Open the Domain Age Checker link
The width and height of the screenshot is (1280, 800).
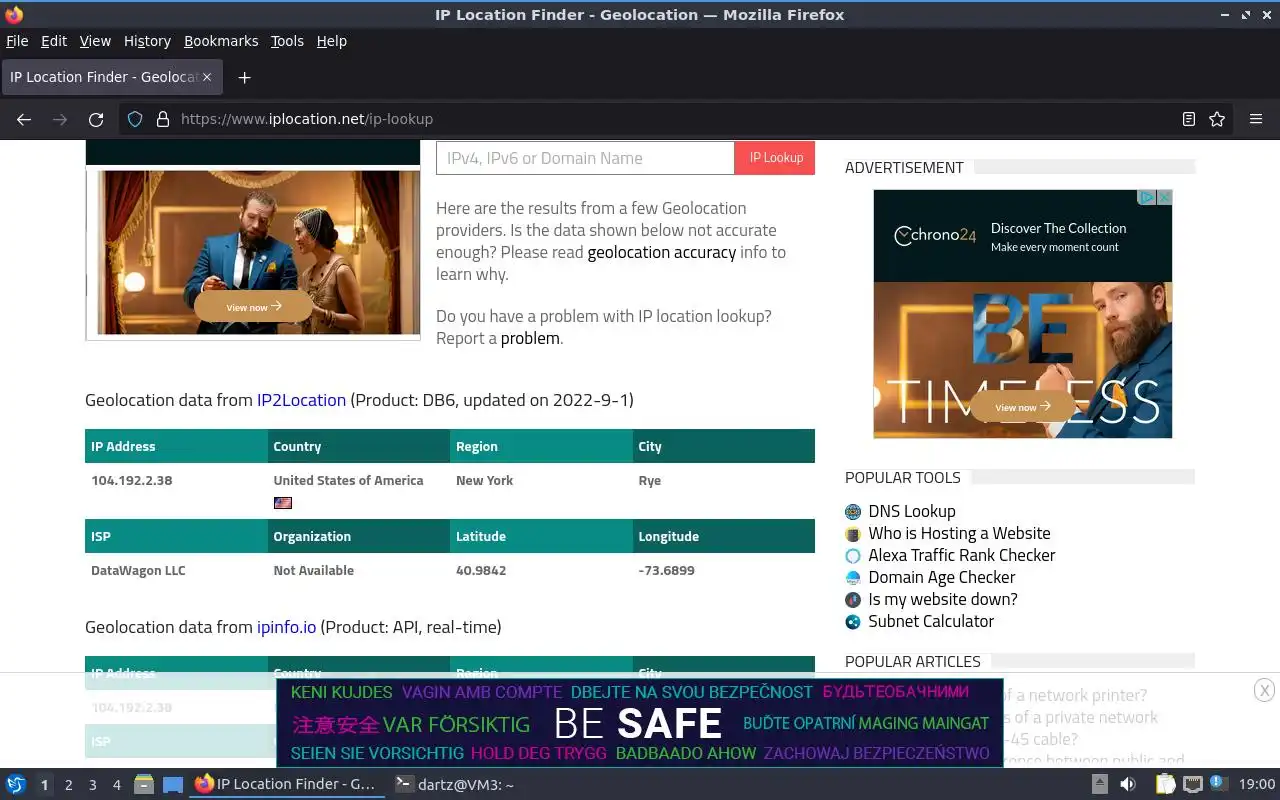942,577
